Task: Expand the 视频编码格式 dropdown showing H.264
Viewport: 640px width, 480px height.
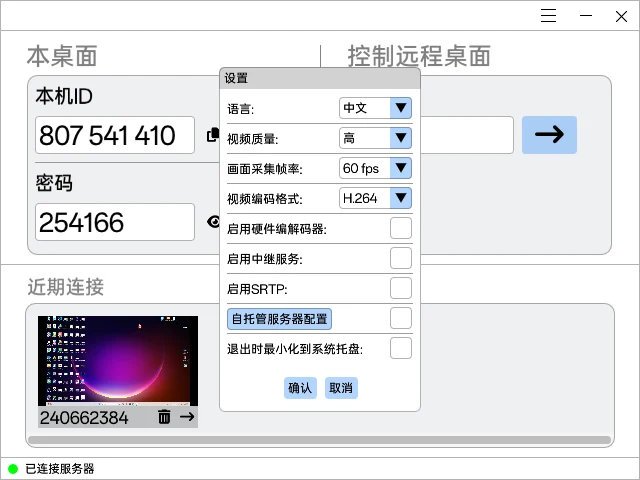Action: [x=375, y=198]
